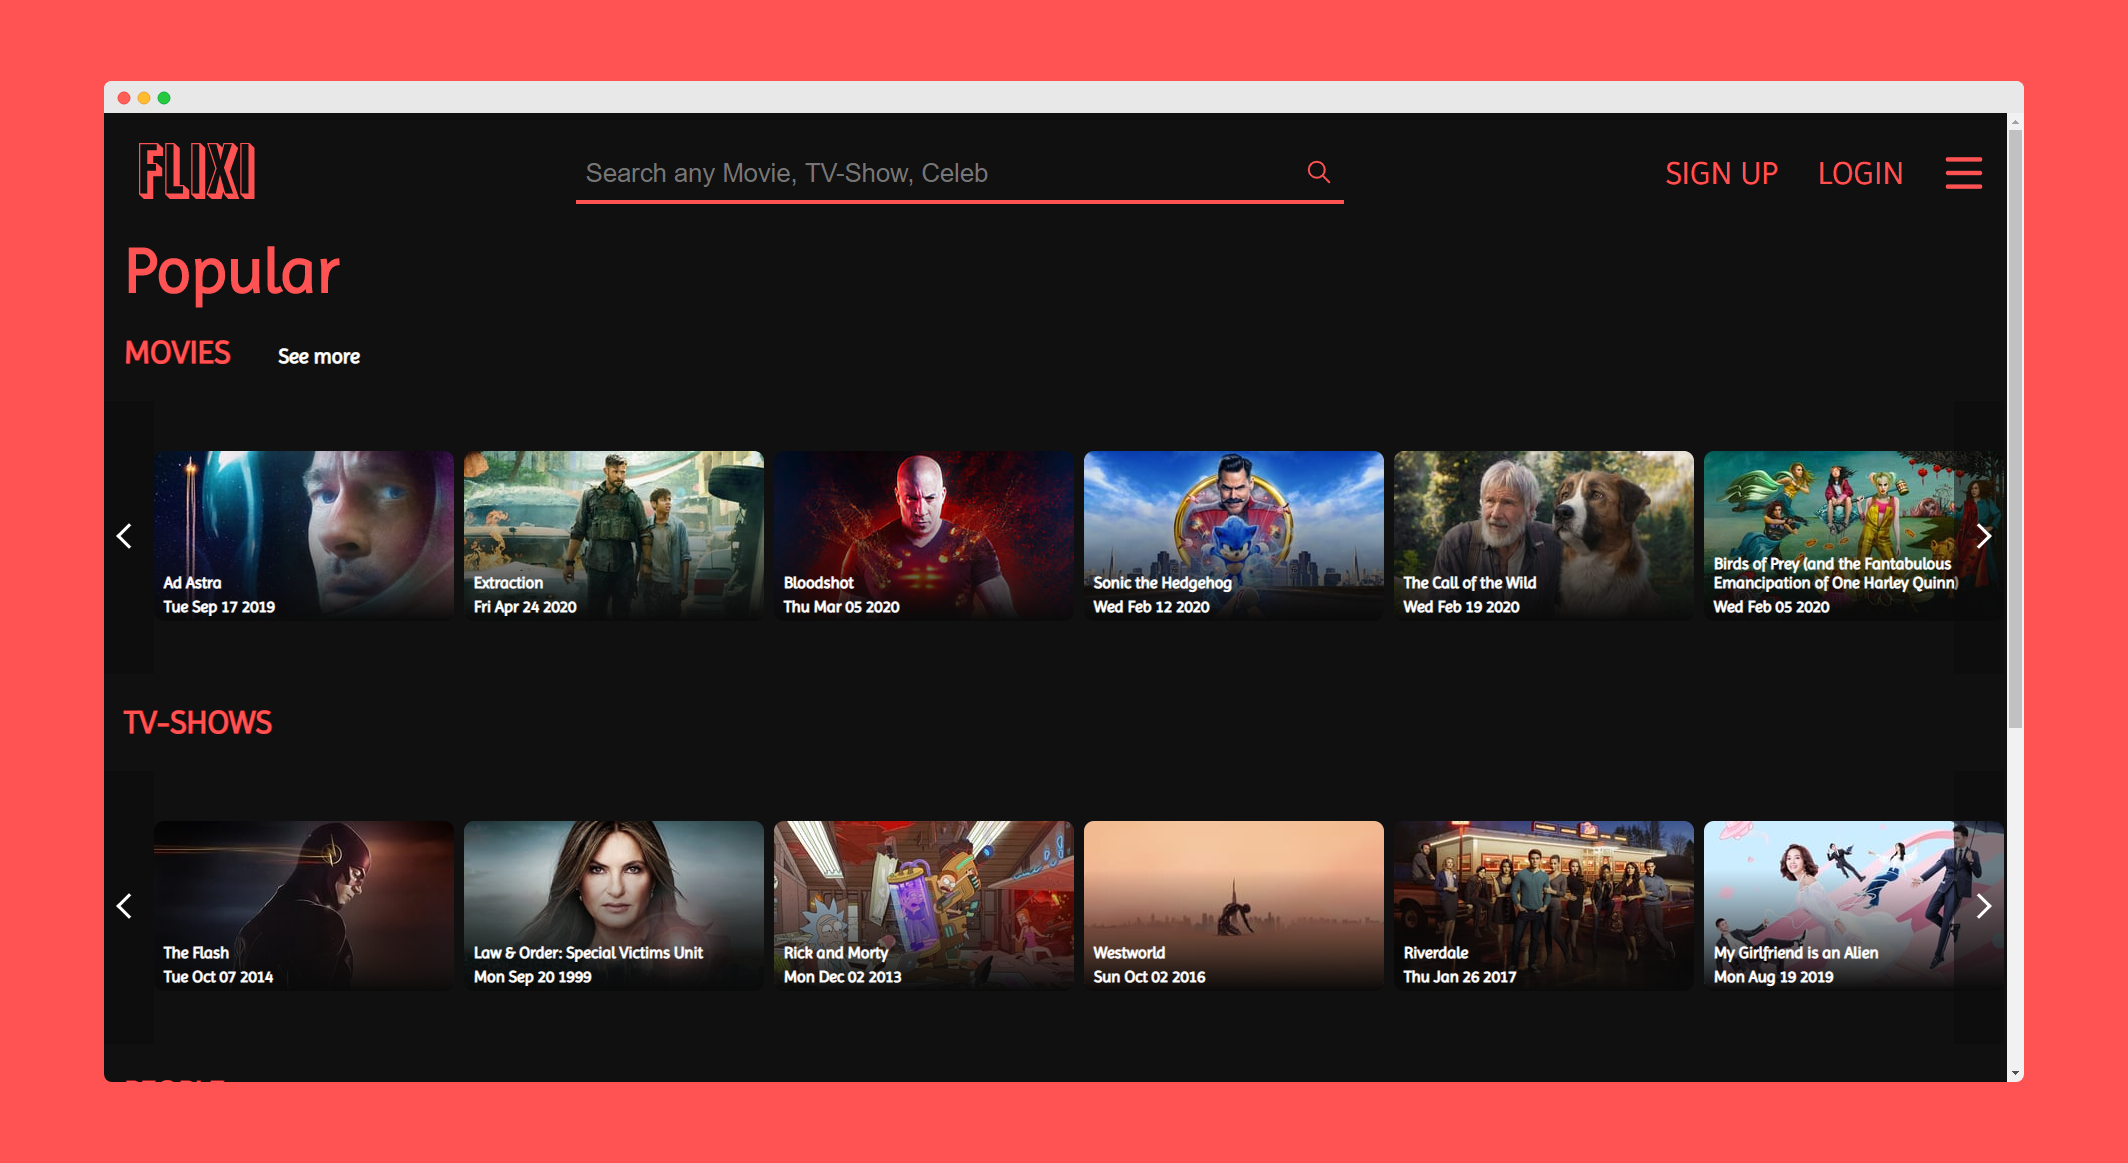This screenshot has height=1163, width=2128.
Task: Open the hamburger menu icon
Action: pos(1963,173)
